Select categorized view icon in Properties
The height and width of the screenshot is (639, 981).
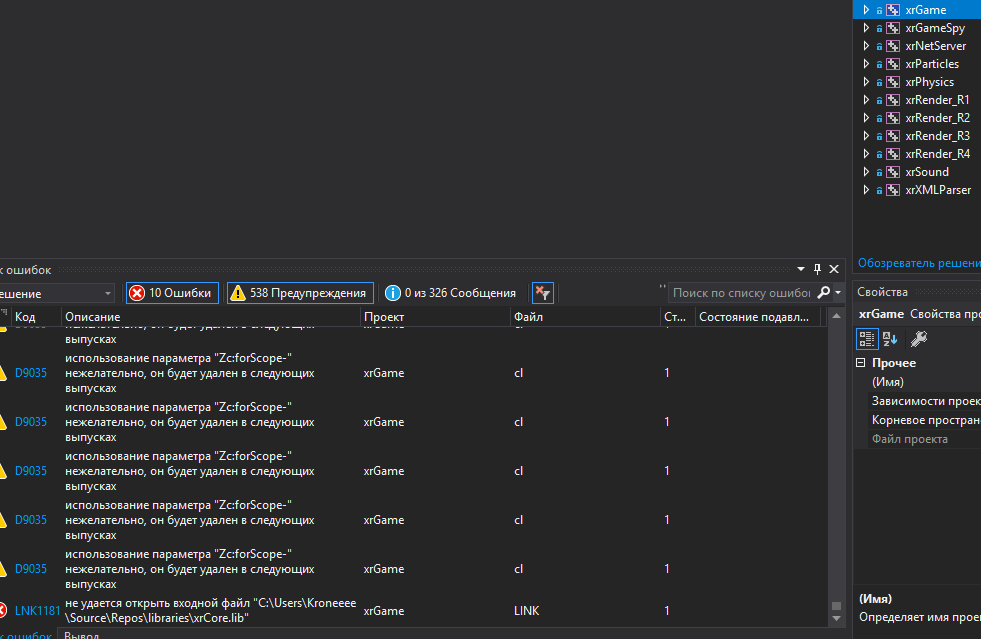(867, 338)
